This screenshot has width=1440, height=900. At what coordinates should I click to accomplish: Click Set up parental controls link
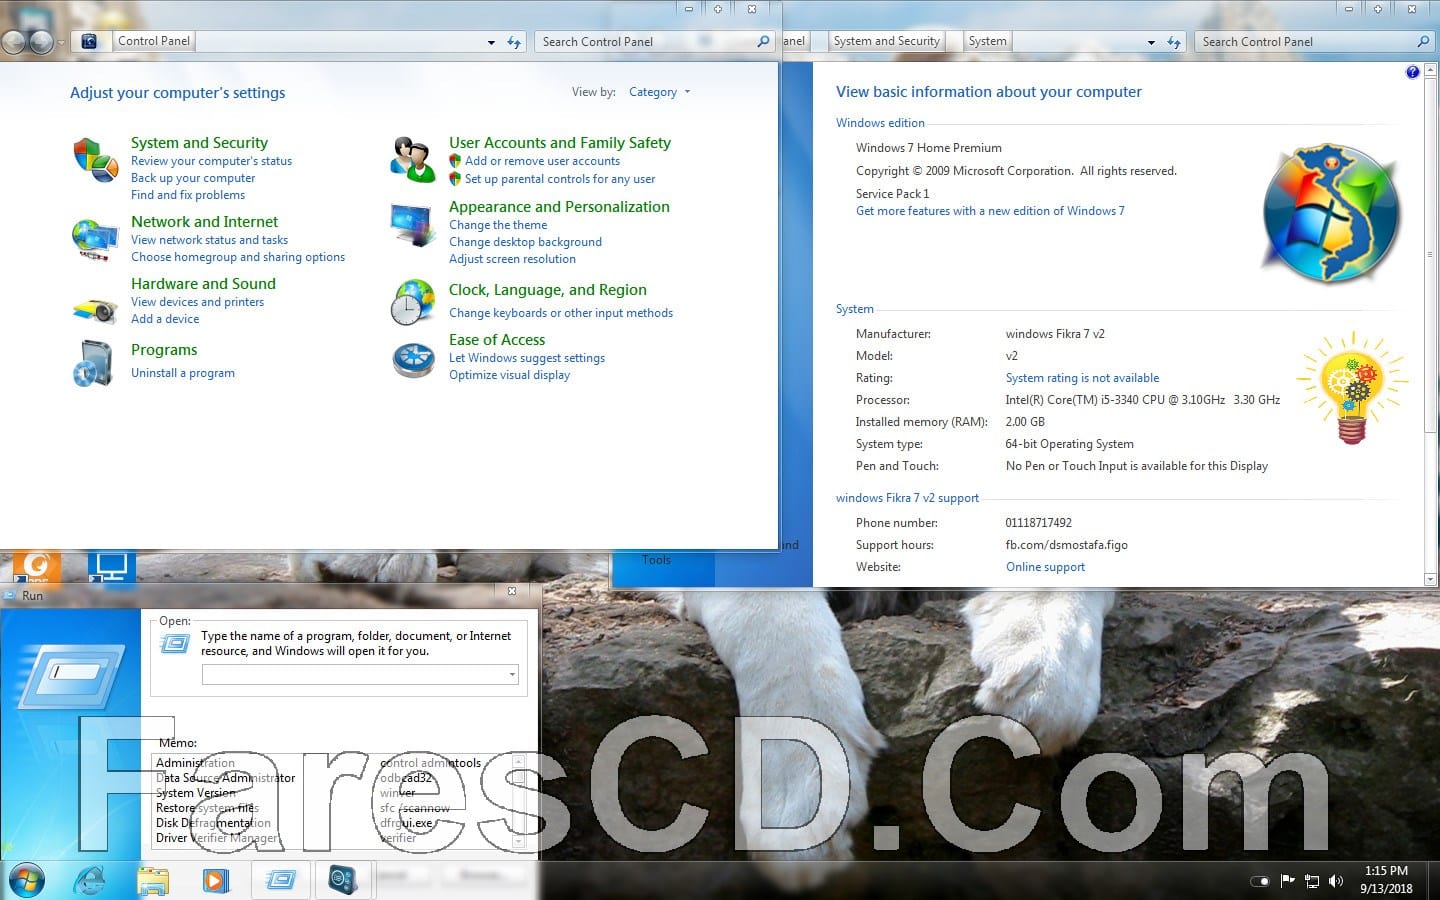(560, 179)
